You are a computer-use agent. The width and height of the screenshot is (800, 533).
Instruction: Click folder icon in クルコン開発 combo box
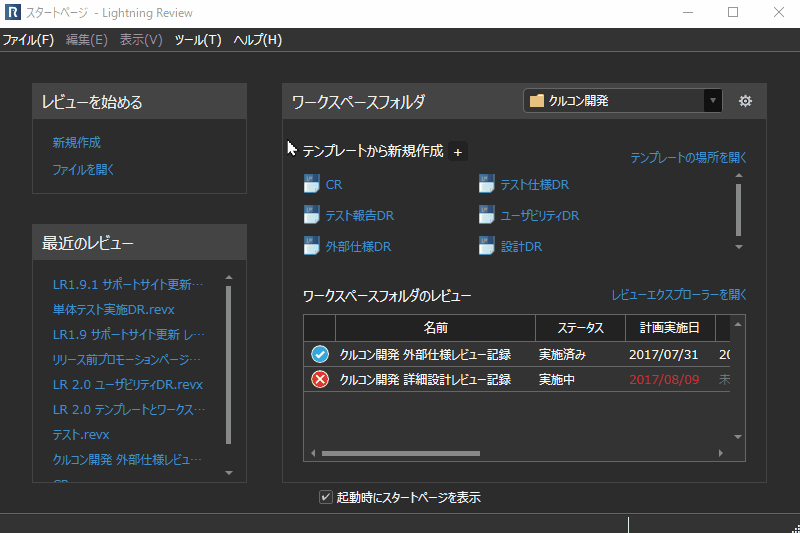click(536, 100)
